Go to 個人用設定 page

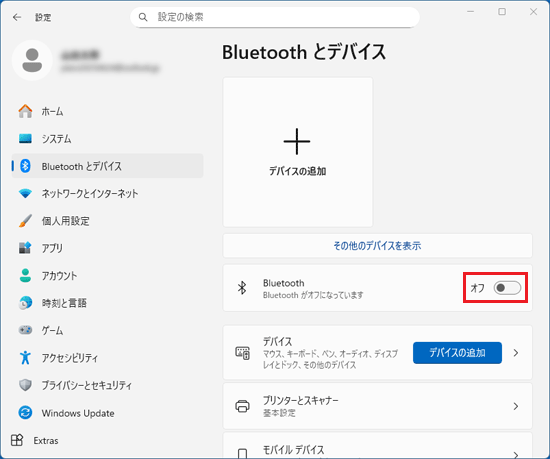(107, 221)
